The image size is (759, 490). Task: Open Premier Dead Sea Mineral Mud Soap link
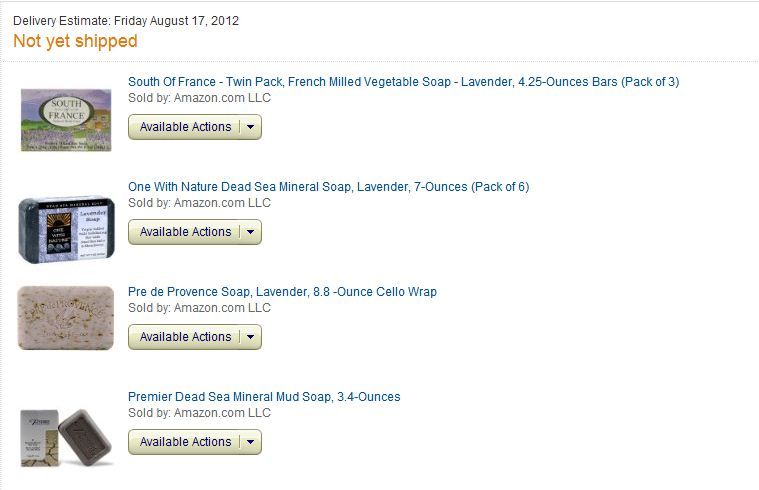(x=264, y=397)
